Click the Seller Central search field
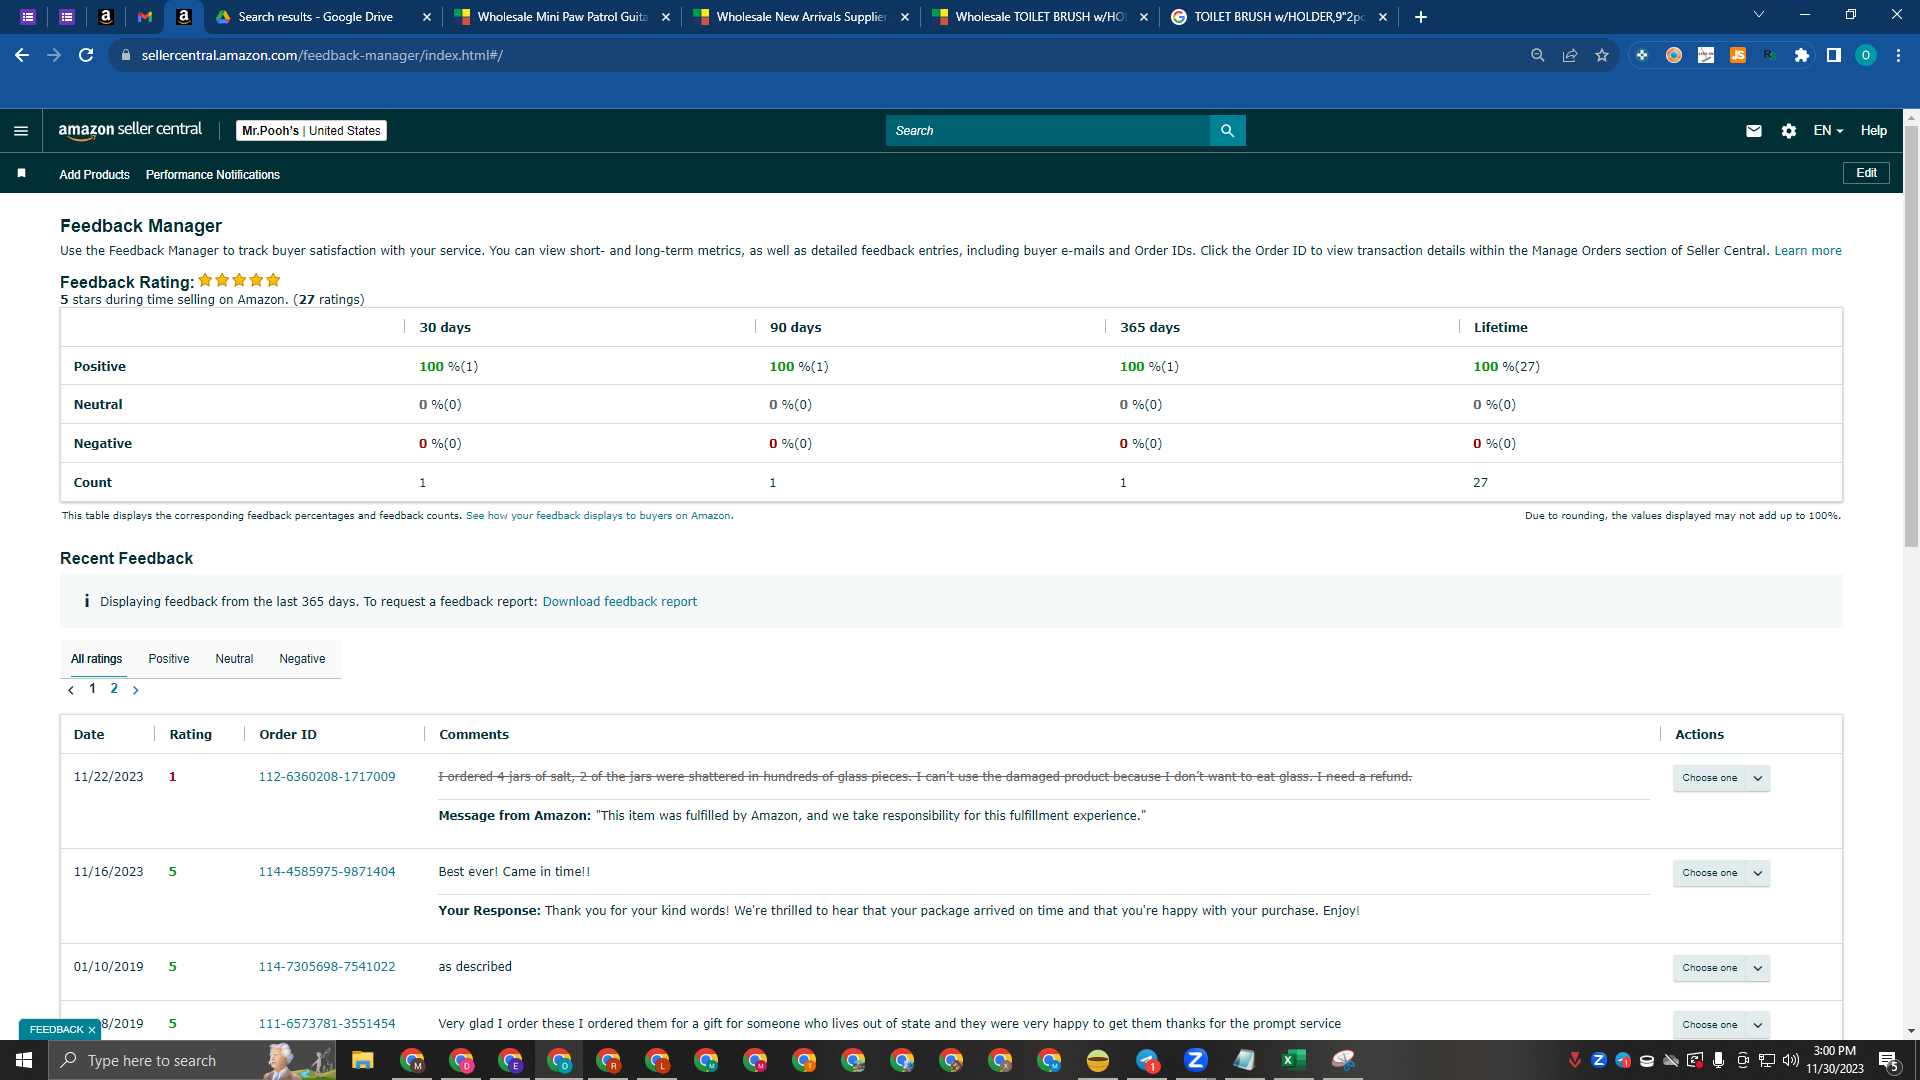 tap(1047, 131)
